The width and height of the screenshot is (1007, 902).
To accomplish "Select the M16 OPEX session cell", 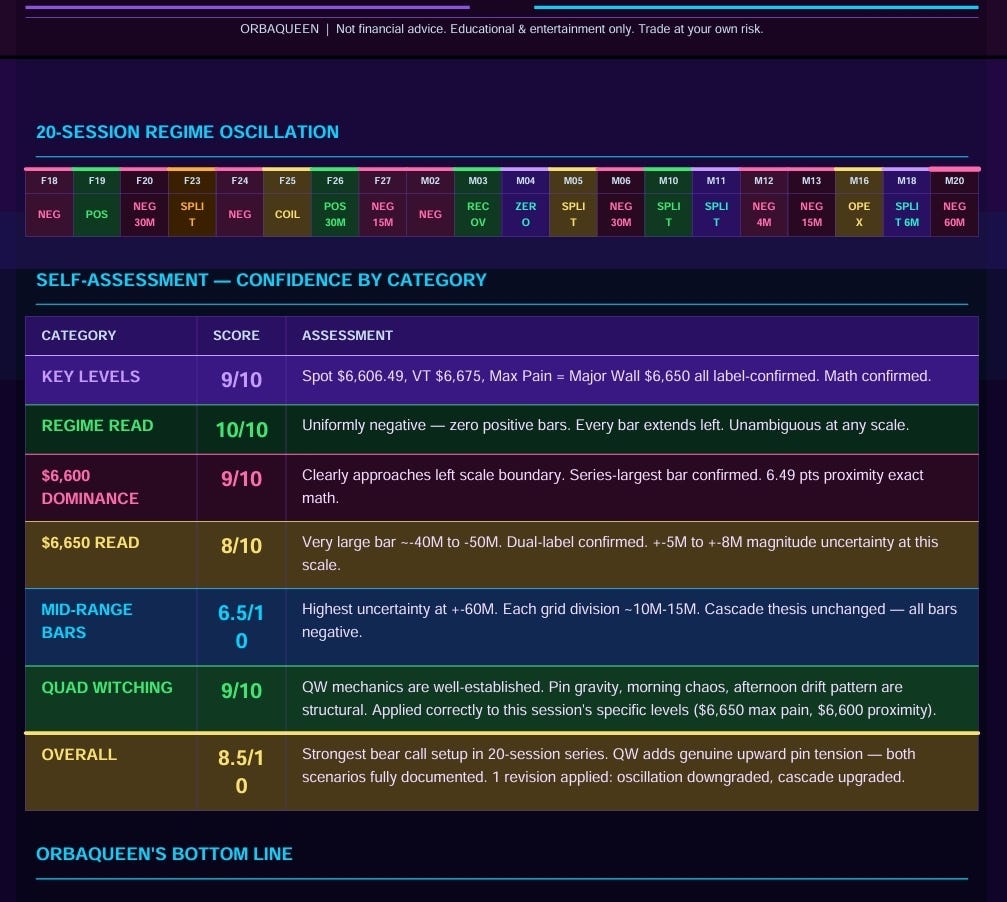I will (859, 202).
